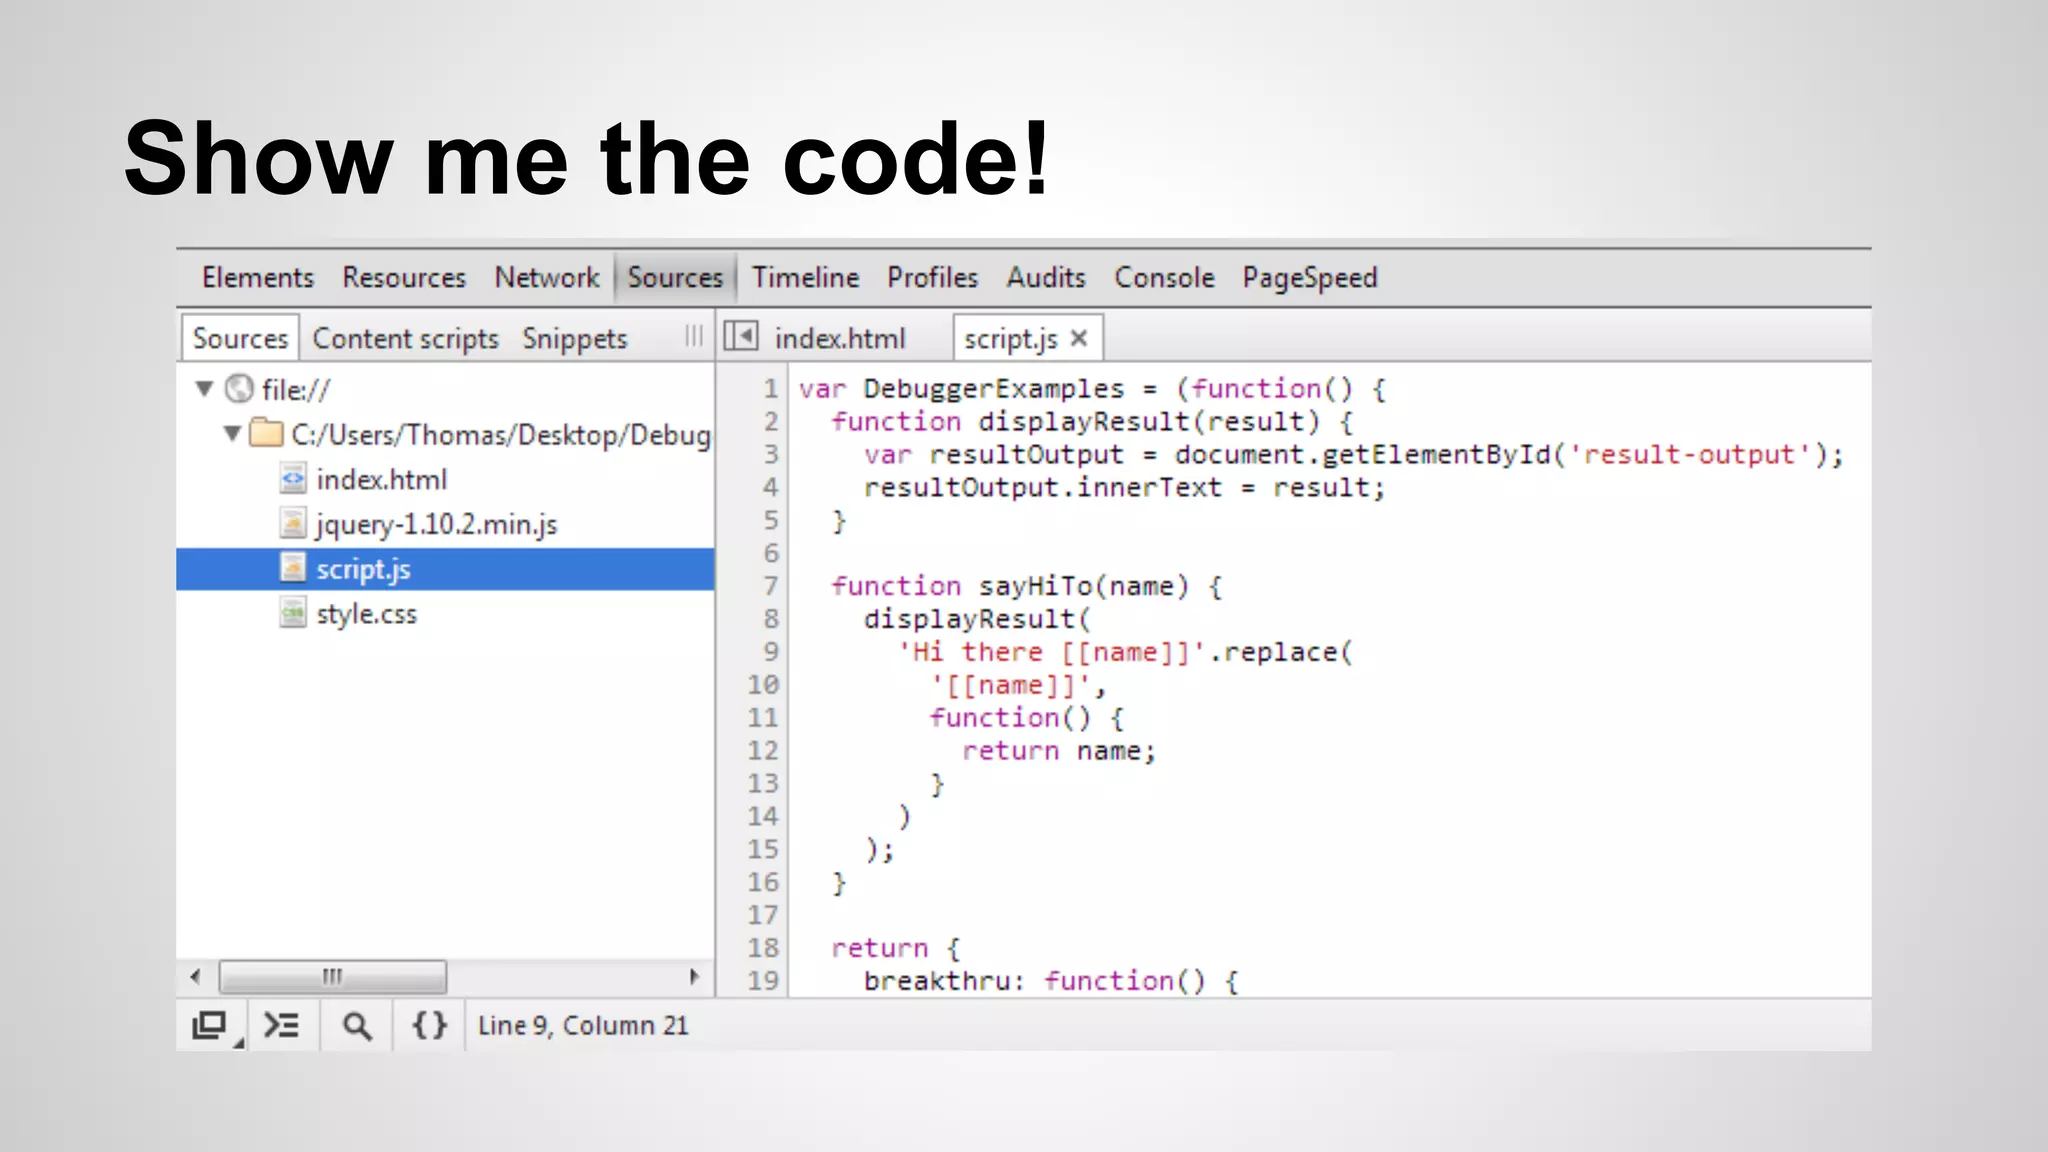This screenshot has height=1152, width=2048.
Task: Open index.html in the file tree
Action: pos(381,480)
